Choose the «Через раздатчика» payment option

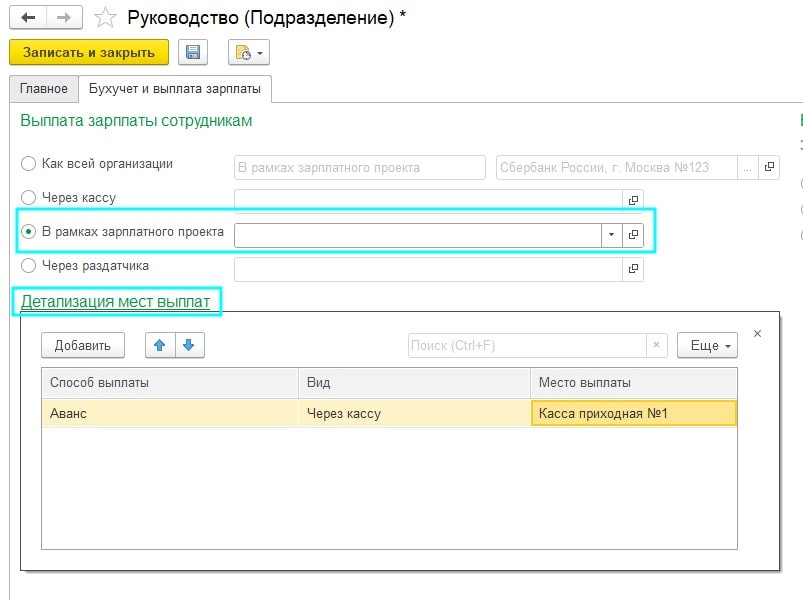click(x=29, y=267)
